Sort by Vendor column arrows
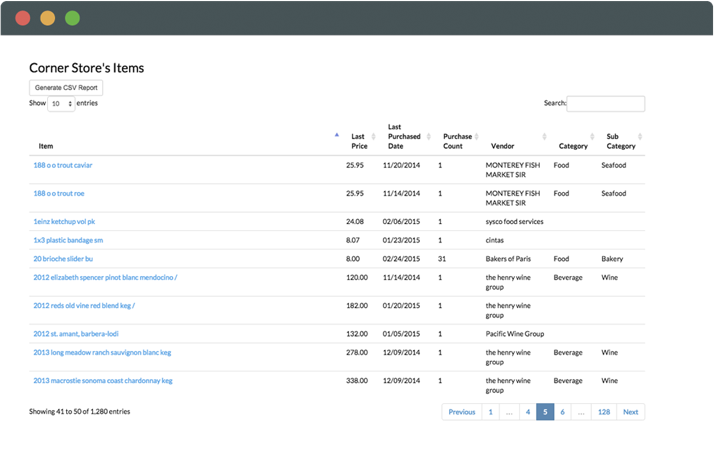 tap(545, 136)
